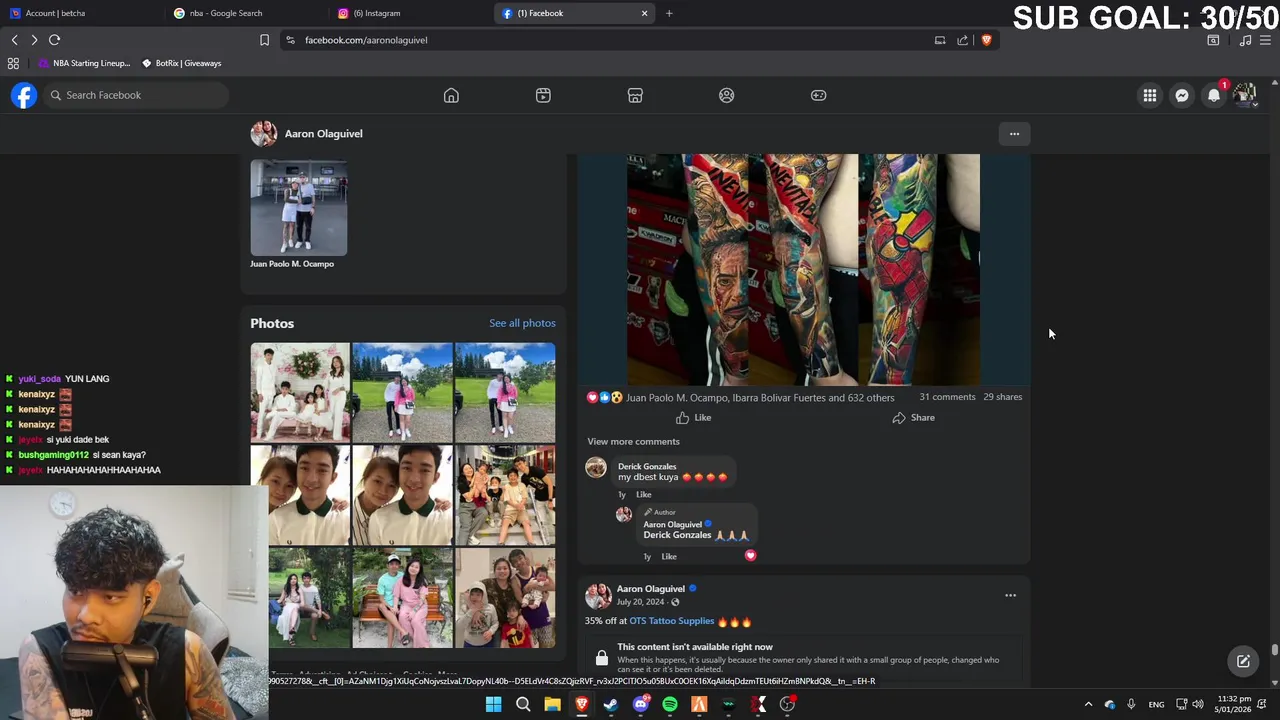Open first family photo in white outfits
Viewport: 1280px width, 720px height.
point(300,392)
